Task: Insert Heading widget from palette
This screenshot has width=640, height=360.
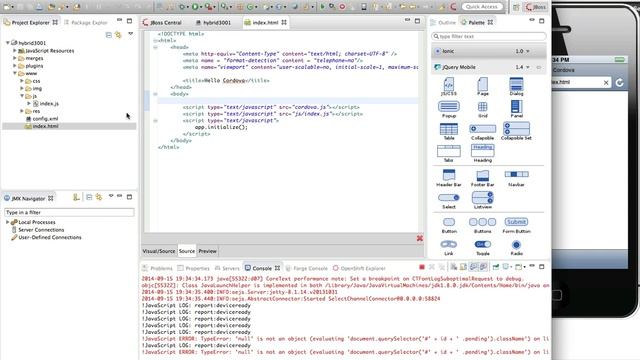Action: pyautogui.click(x=482, y=153)
